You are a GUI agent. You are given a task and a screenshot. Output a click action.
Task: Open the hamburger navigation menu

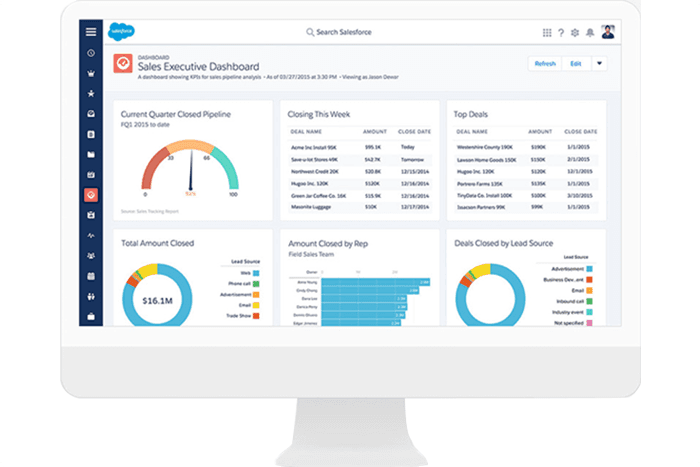coord(91,32)
